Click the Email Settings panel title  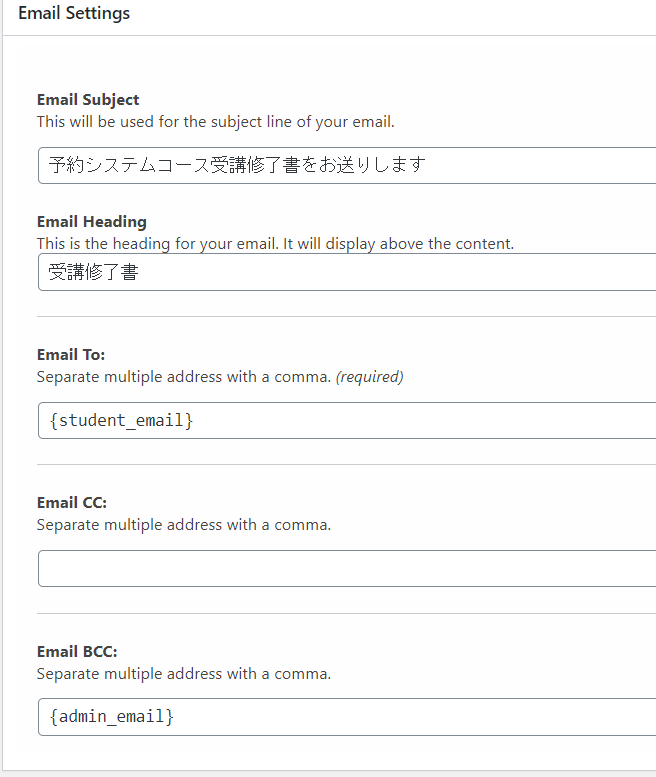[74, 13]
